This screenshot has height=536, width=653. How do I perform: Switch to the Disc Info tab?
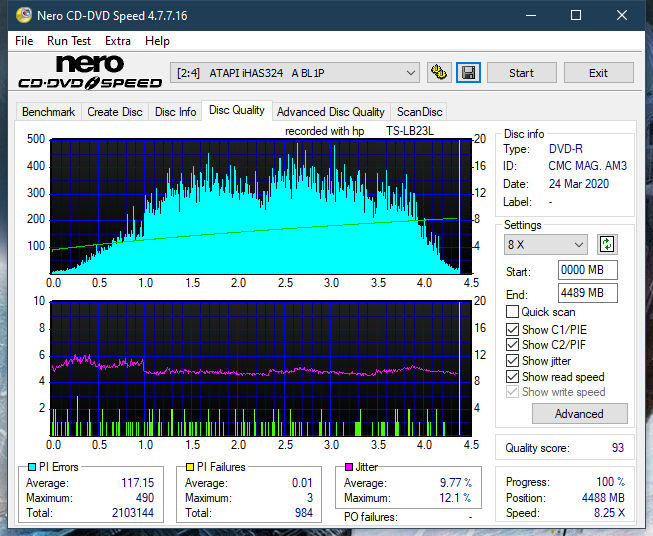coord(175,112)
